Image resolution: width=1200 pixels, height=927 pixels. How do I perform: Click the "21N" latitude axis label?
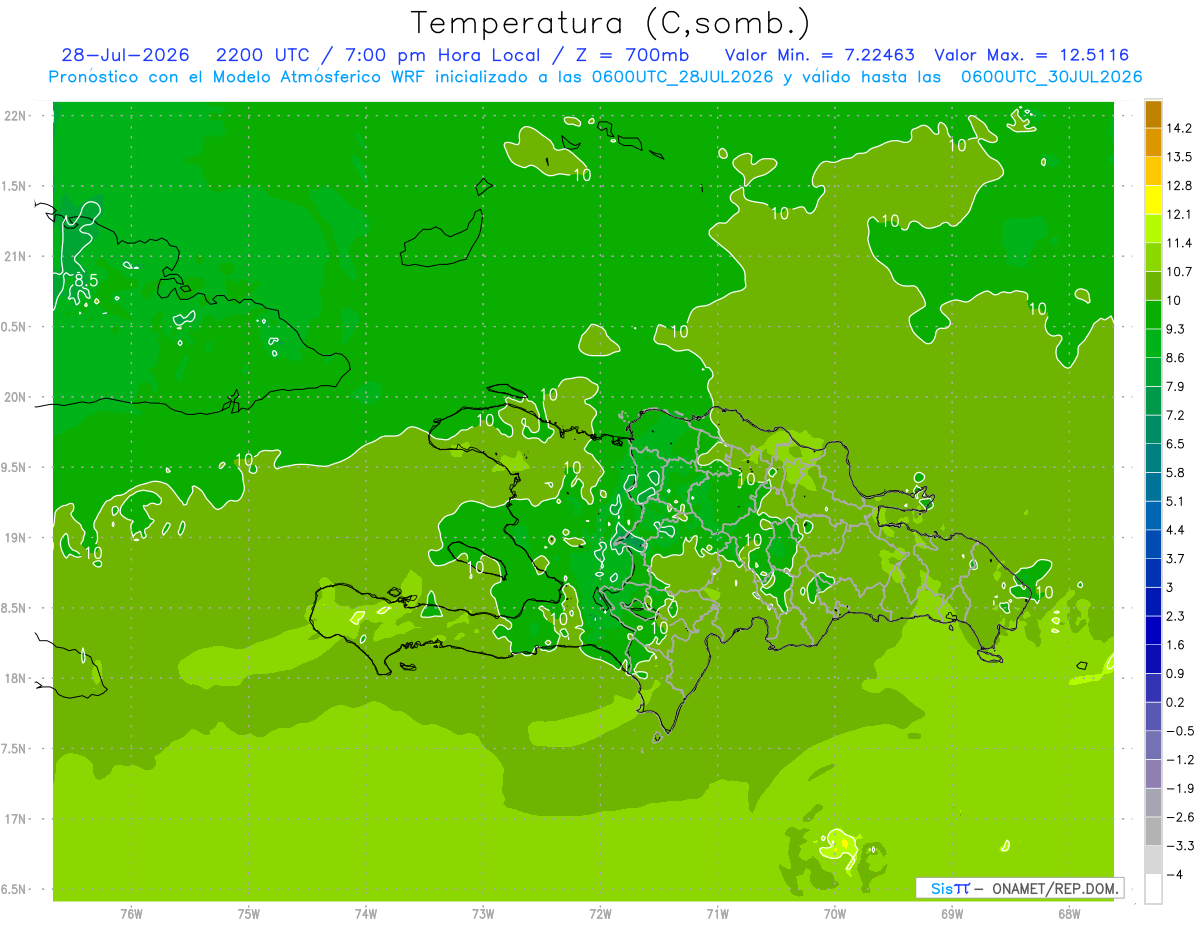pyautogui.click(x=14, y=257)
